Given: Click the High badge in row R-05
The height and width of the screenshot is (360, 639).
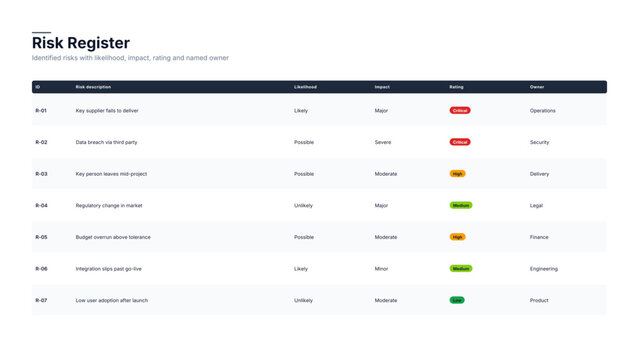Looking at the screenshot, I should pos(457,237).
